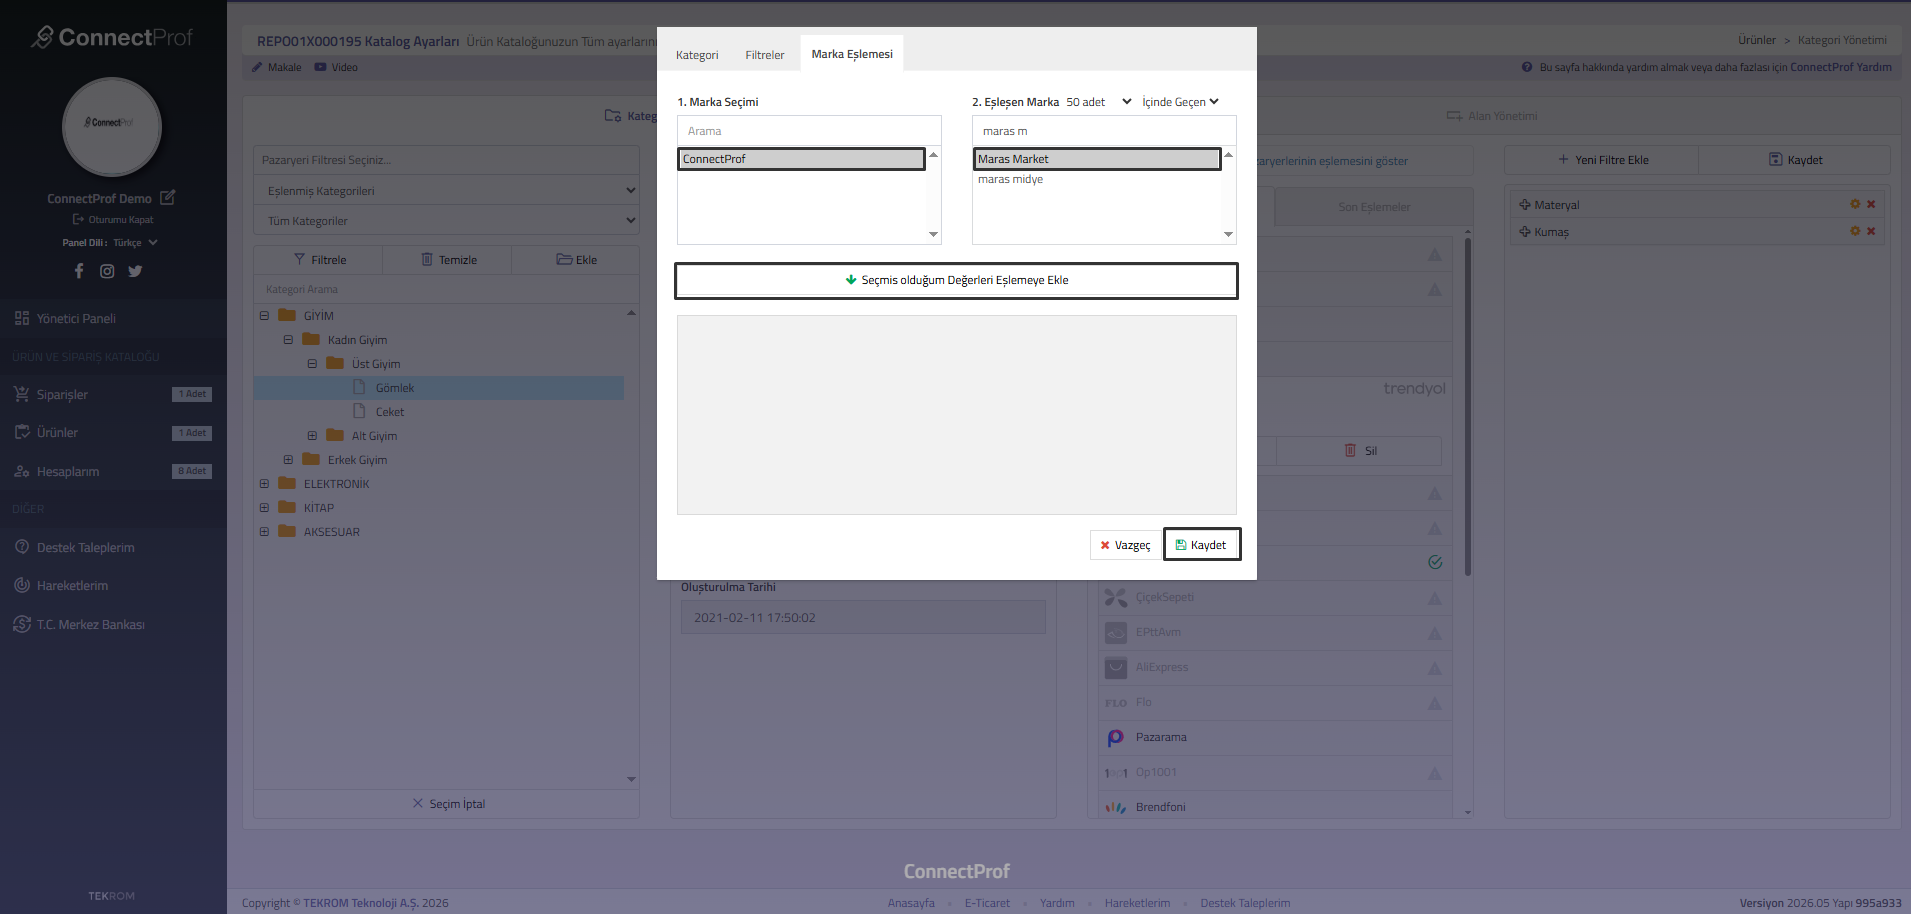Click the delete X icon on Materyal row
The width and height of the screenshot is (1911, 914).
point(1871,204)
